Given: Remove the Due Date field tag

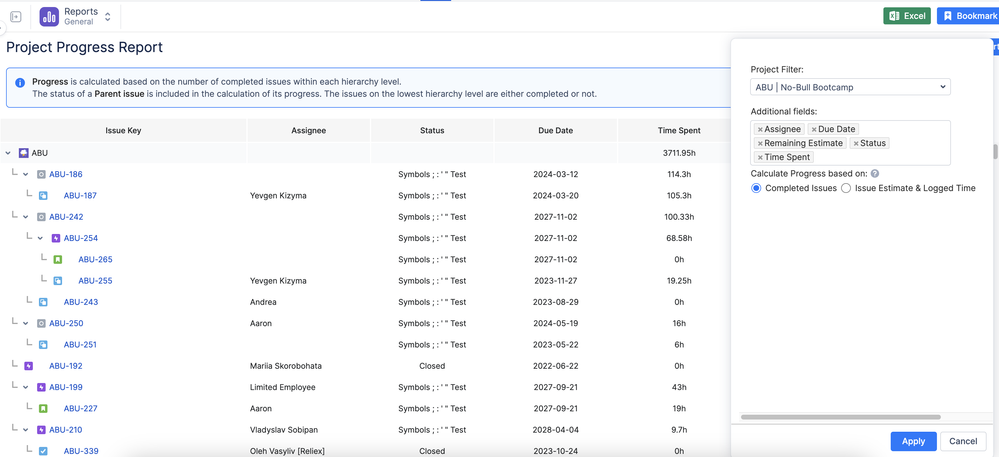Looking at the screenshot, I should pos(814,130).
